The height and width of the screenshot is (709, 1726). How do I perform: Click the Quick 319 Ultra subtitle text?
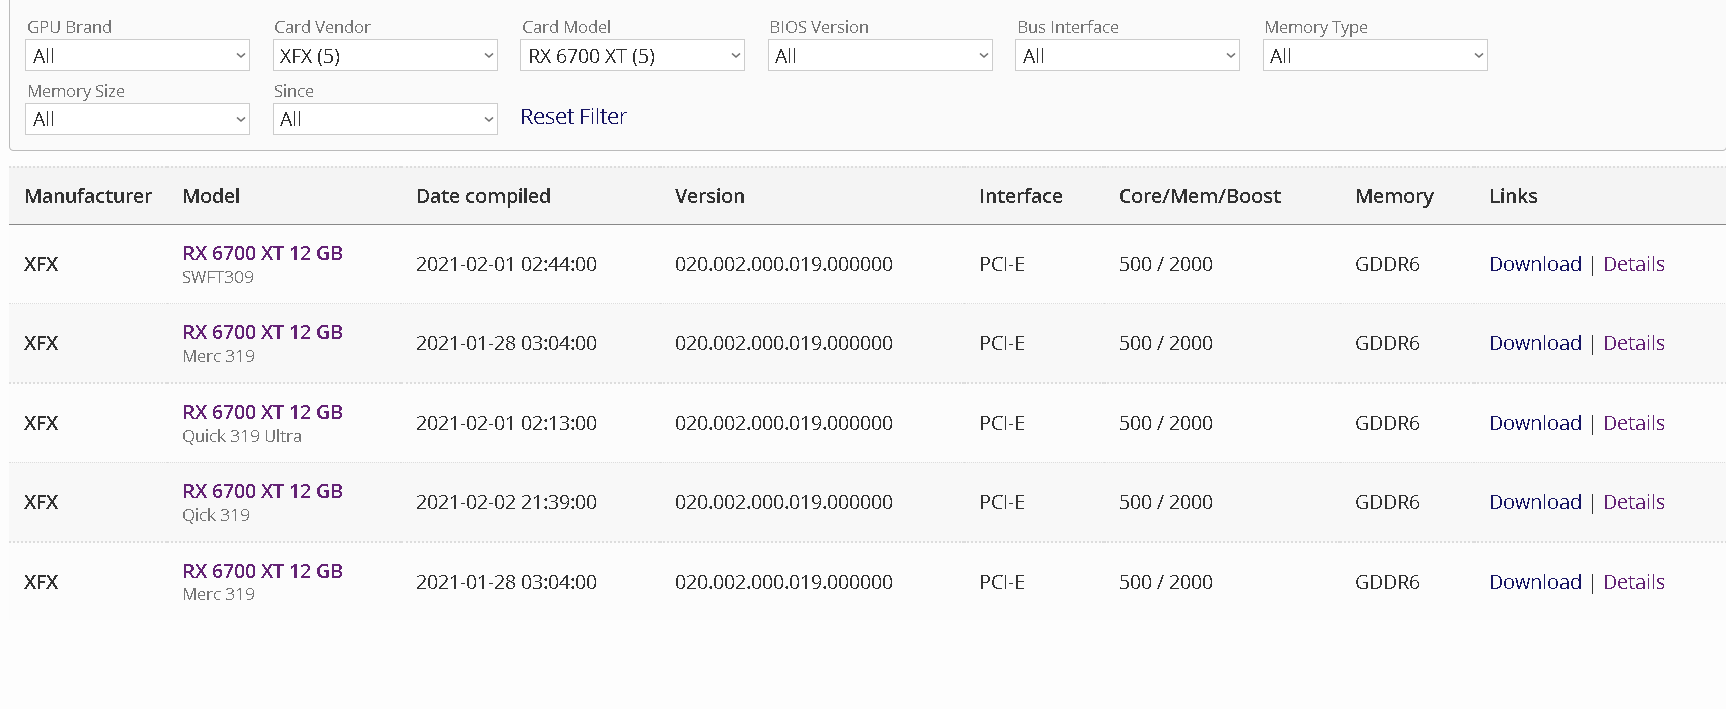click(x=242, y=436)
